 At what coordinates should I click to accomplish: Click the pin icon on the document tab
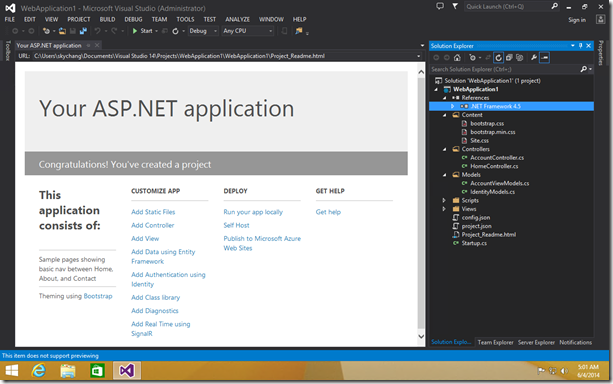89,45
